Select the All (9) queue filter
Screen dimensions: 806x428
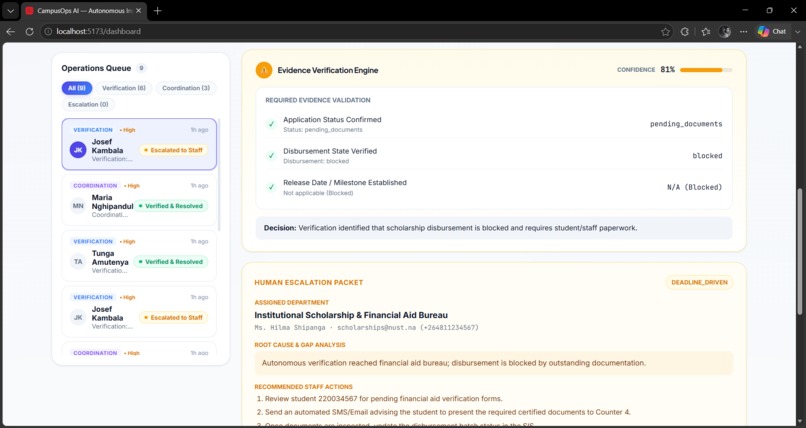77,88
